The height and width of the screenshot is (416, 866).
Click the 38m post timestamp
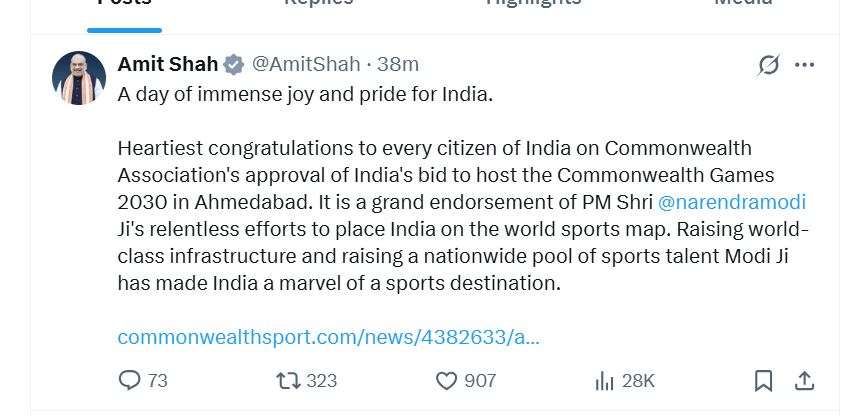[398, 64]
